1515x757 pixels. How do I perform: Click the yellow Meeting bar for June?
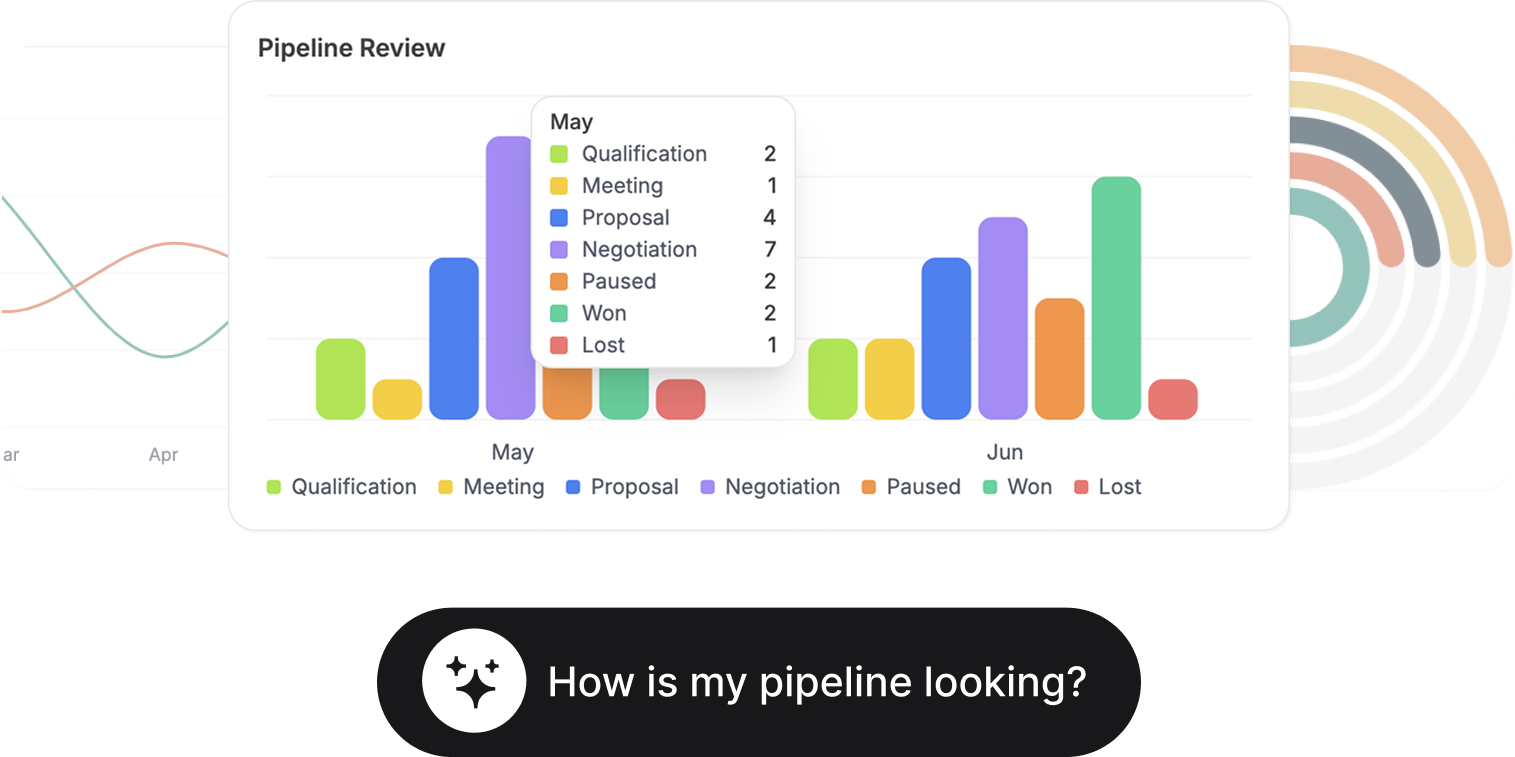889,379
